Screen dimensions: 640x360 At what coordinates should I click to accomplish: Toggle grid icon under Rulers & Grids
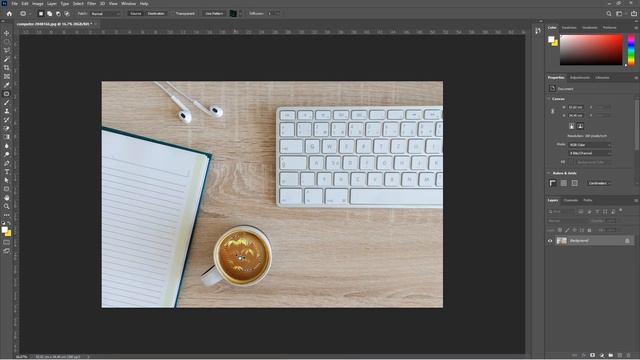point(564,183)
